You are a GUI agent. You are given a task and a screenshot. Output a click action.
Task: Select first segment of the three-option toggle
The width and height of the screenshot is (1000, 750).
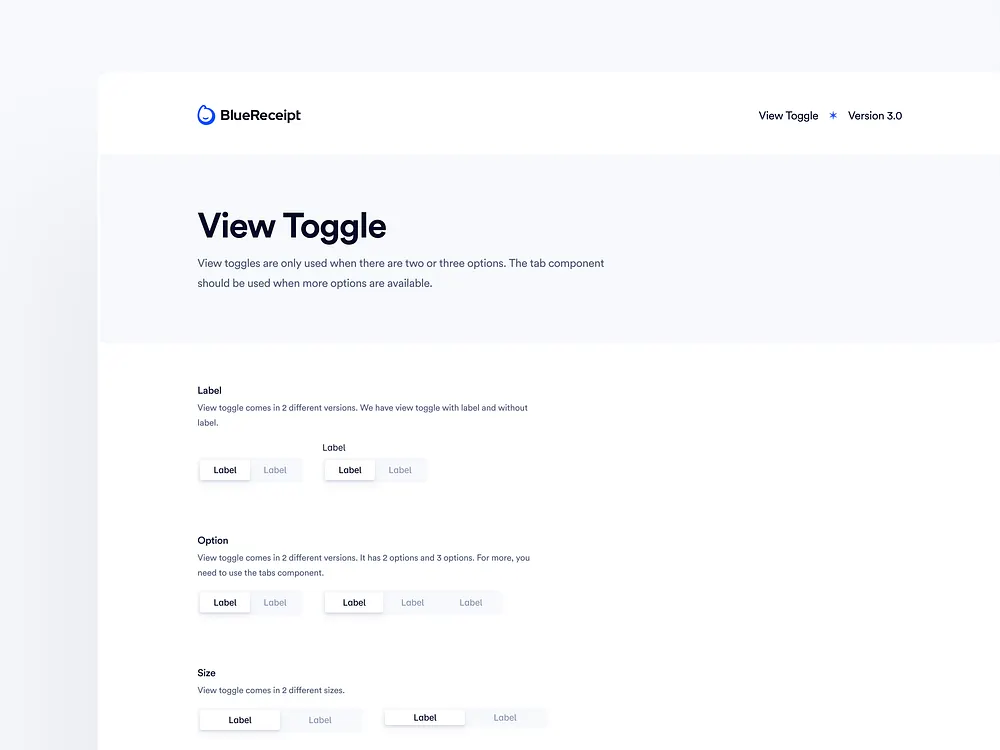[x=353, y=602]
